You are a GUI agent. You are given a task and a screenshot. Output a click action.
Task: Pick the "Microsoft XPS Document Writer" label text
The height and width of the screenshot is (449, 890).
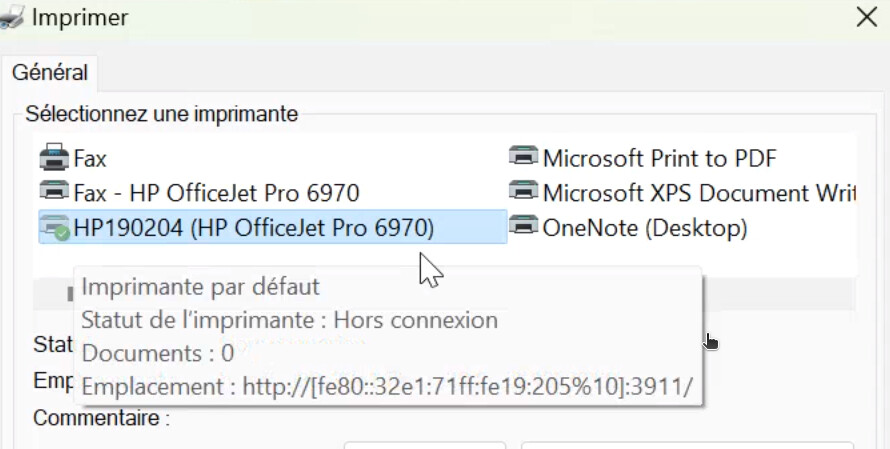[699, 193]
